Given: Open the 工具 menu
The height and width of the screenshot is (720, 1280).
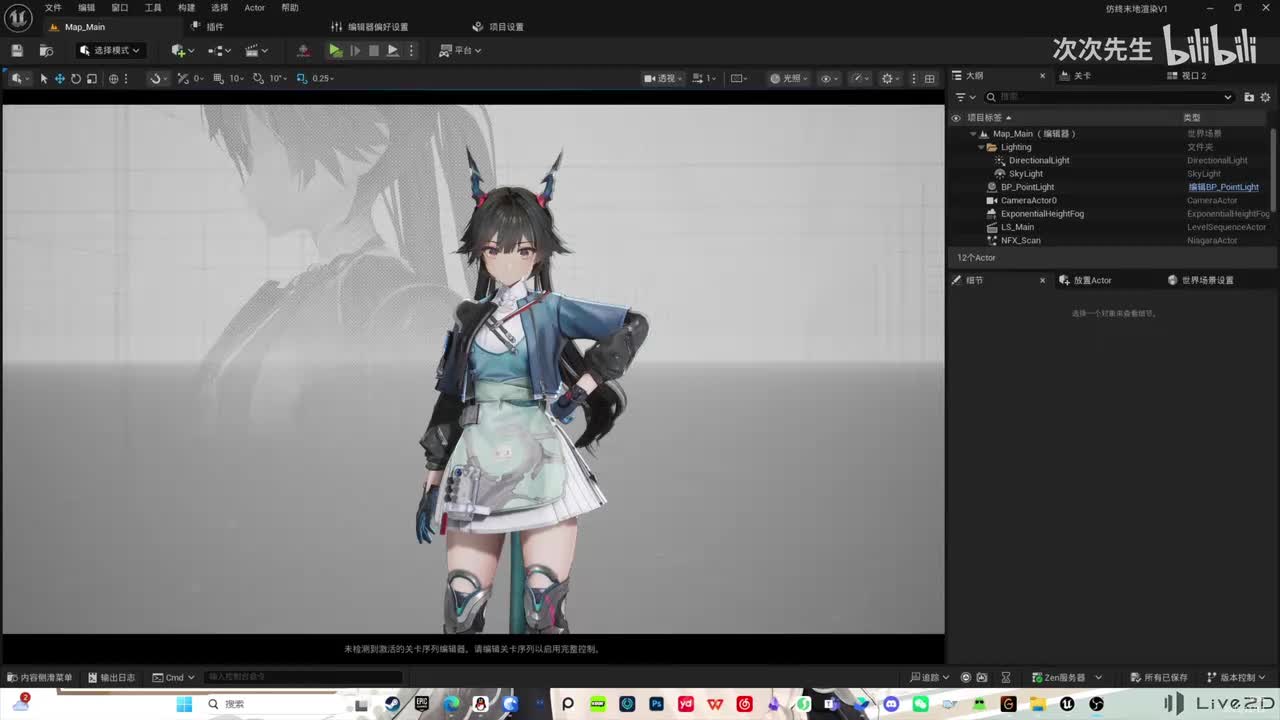Looking at the screenshot, I should tap(153, 8).
